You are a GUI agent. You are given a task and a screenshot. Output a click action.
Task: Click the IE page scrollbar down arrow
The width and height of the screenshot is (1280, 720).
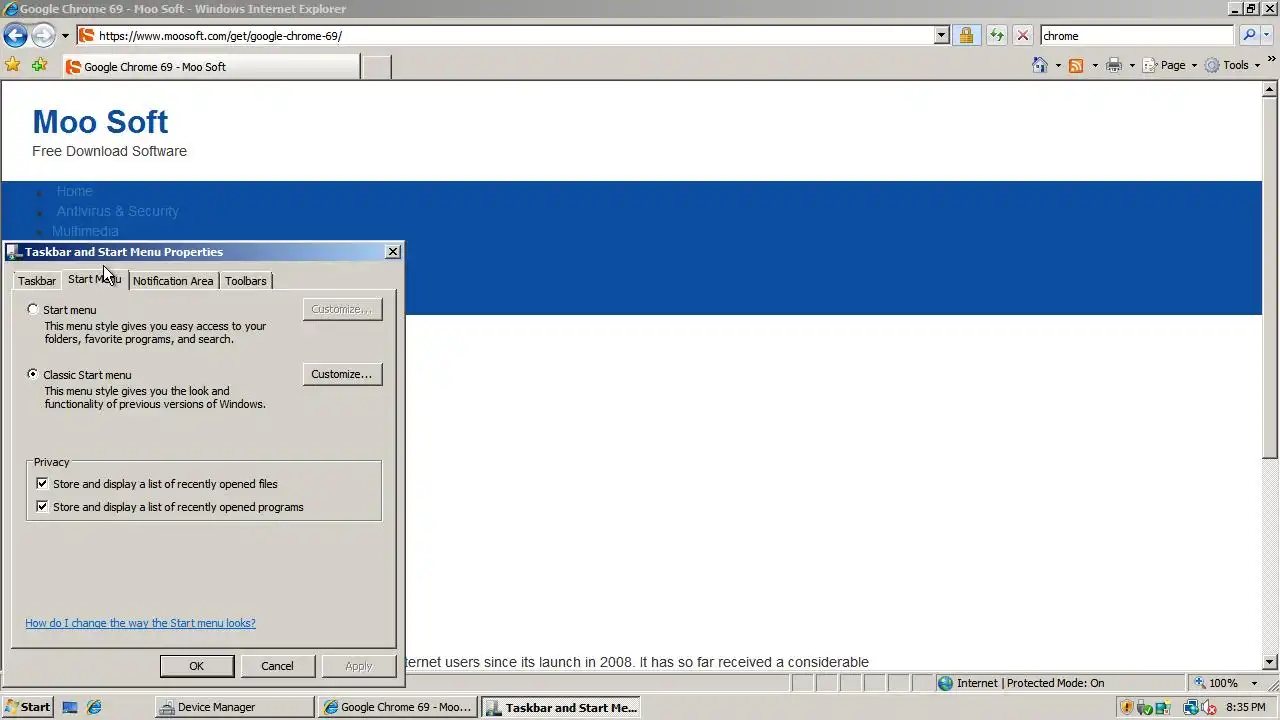[x=1270, y=662]
